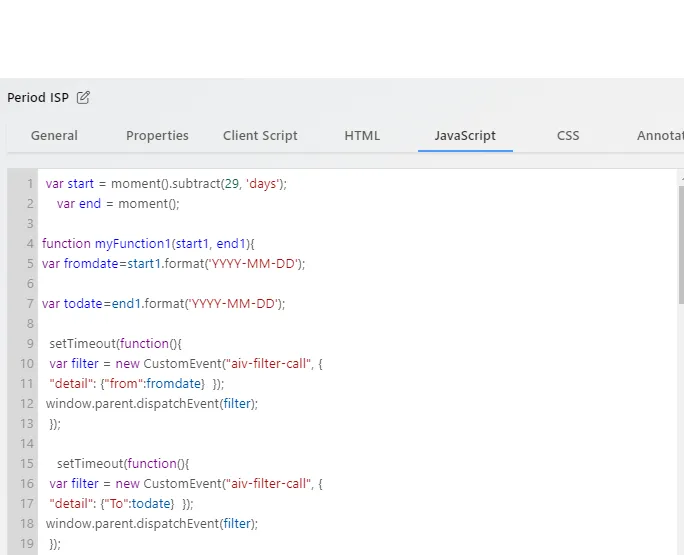Click the edit pencil icon beside Period ISP
Image resolution: width=685 pixels, height=555 pixels.
83,97
